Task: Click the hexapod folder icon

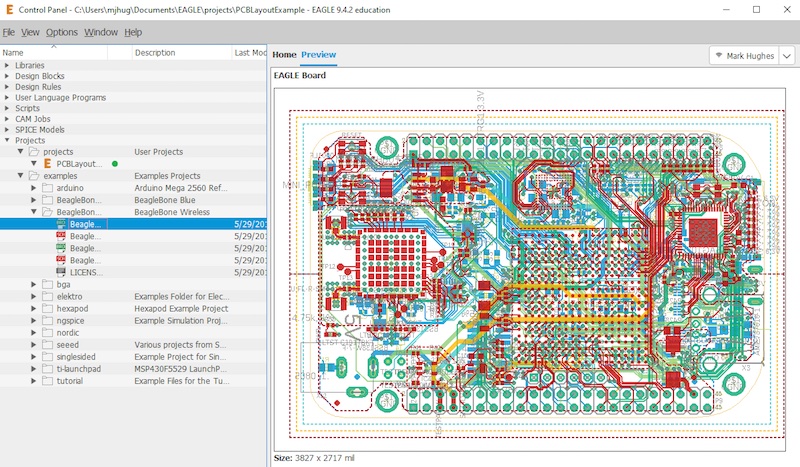Action: [47, 308]
